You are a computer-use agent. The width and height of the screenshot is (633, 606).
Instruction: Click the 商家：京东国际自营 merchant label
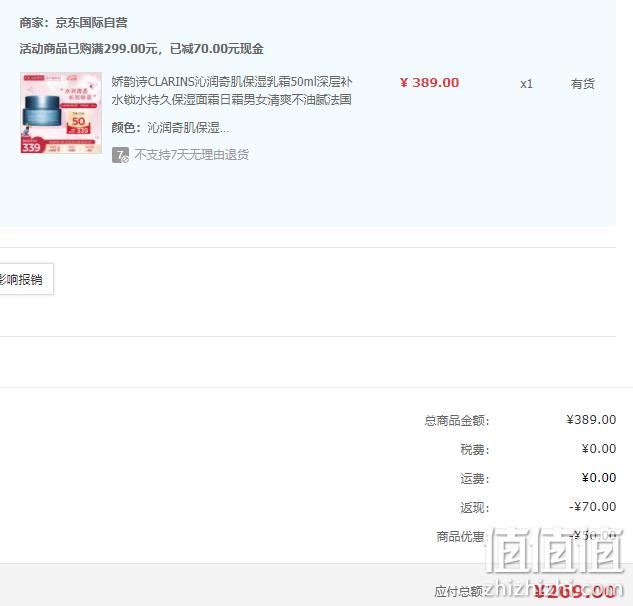point(73,23)
